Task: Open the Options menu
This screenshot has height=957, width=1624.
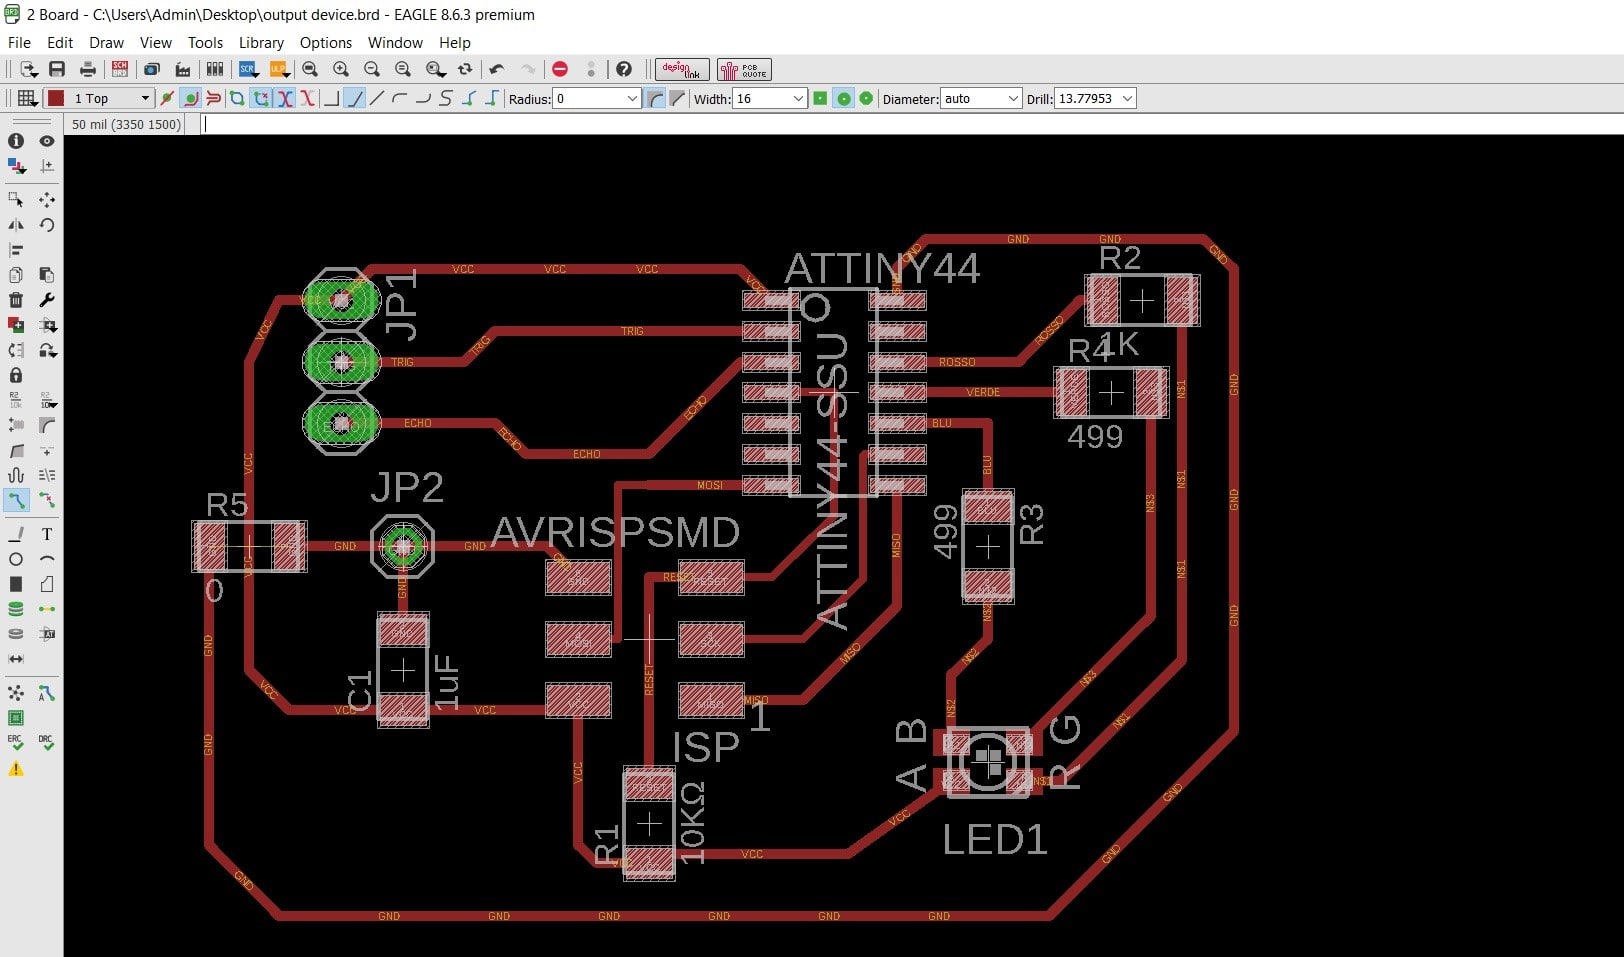Action: coord(326,43)
